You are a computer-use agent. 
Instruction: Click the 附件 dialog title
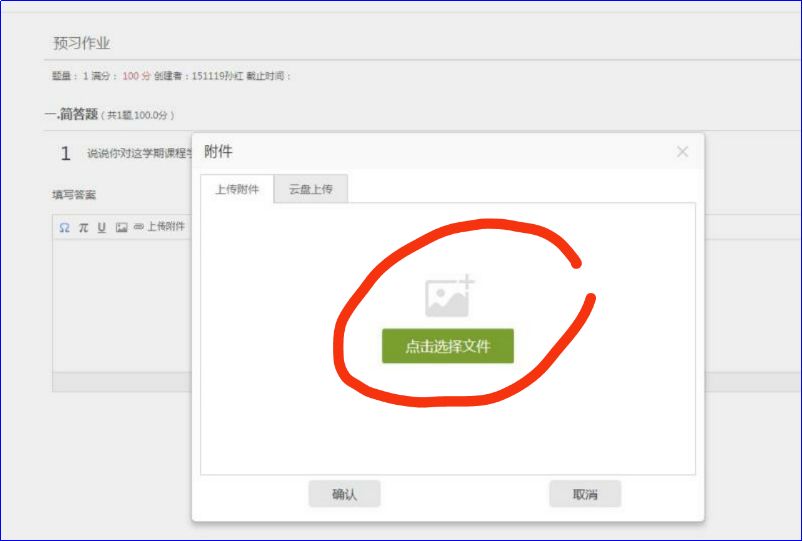218,152
